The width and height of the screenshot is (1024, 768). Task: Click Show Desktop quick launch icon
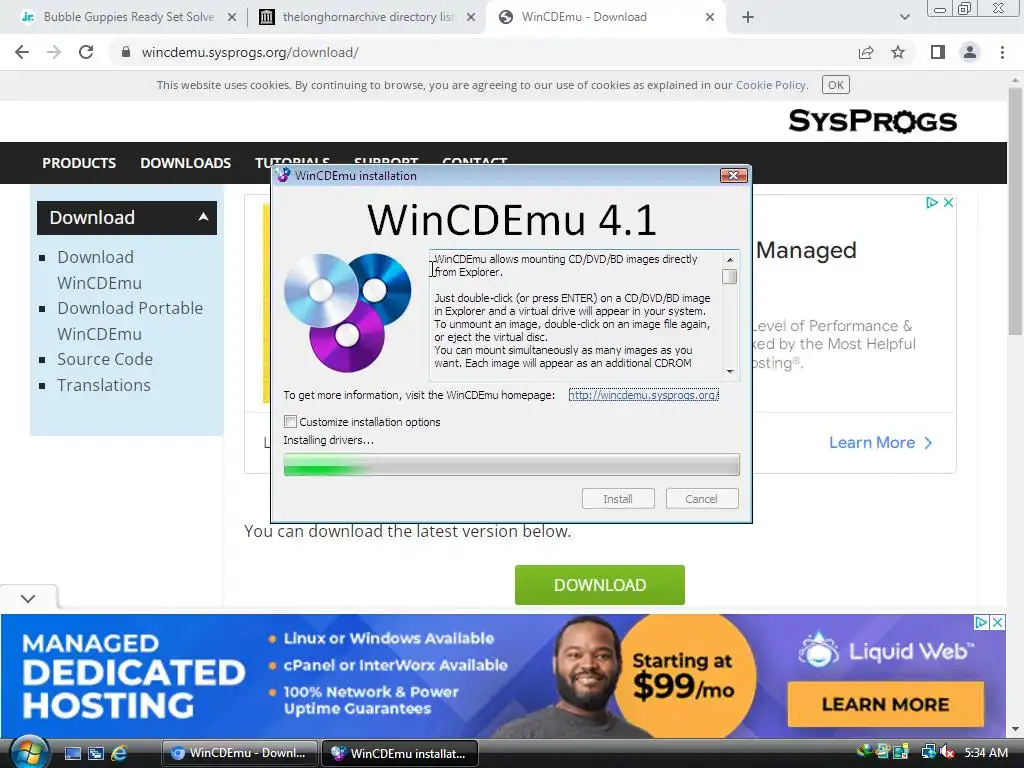pyautogui.click(x=72, y=754)
